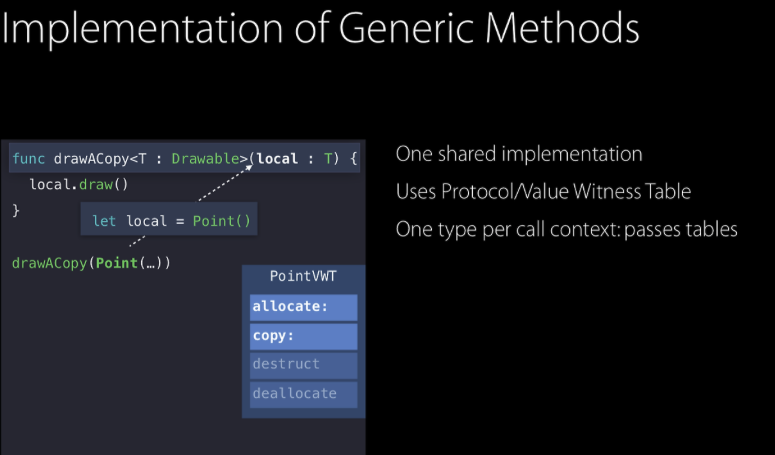Click 'One type per call context: passes tables'
775x455 pixels.
(566, 230)
